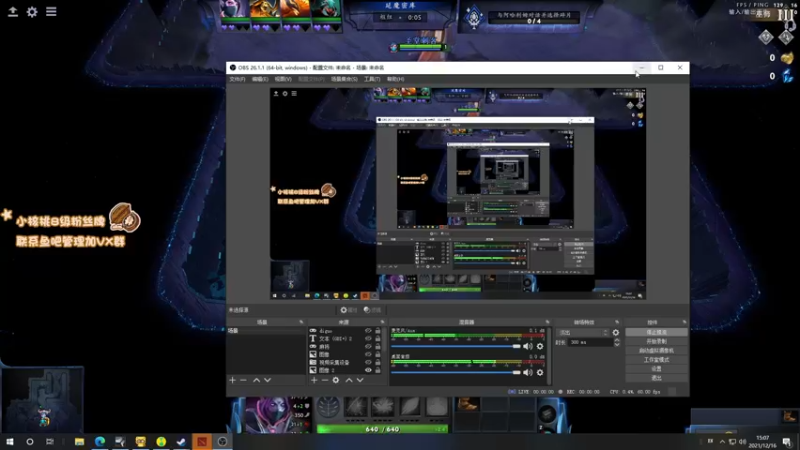Open the 帮助(H) menu in OBS
Screen dimensions: 800x450
click(x=395, y=79)
